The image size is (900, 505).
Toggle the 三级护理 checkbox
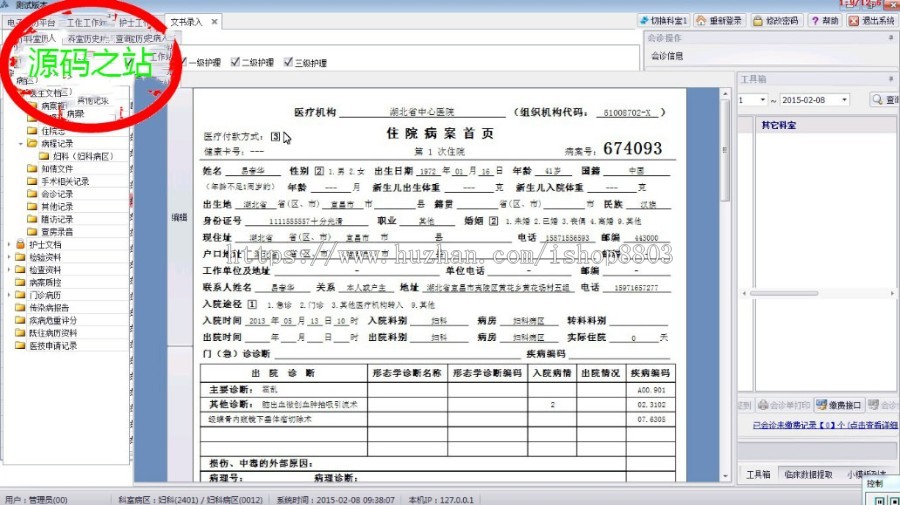tap(288, 63)
